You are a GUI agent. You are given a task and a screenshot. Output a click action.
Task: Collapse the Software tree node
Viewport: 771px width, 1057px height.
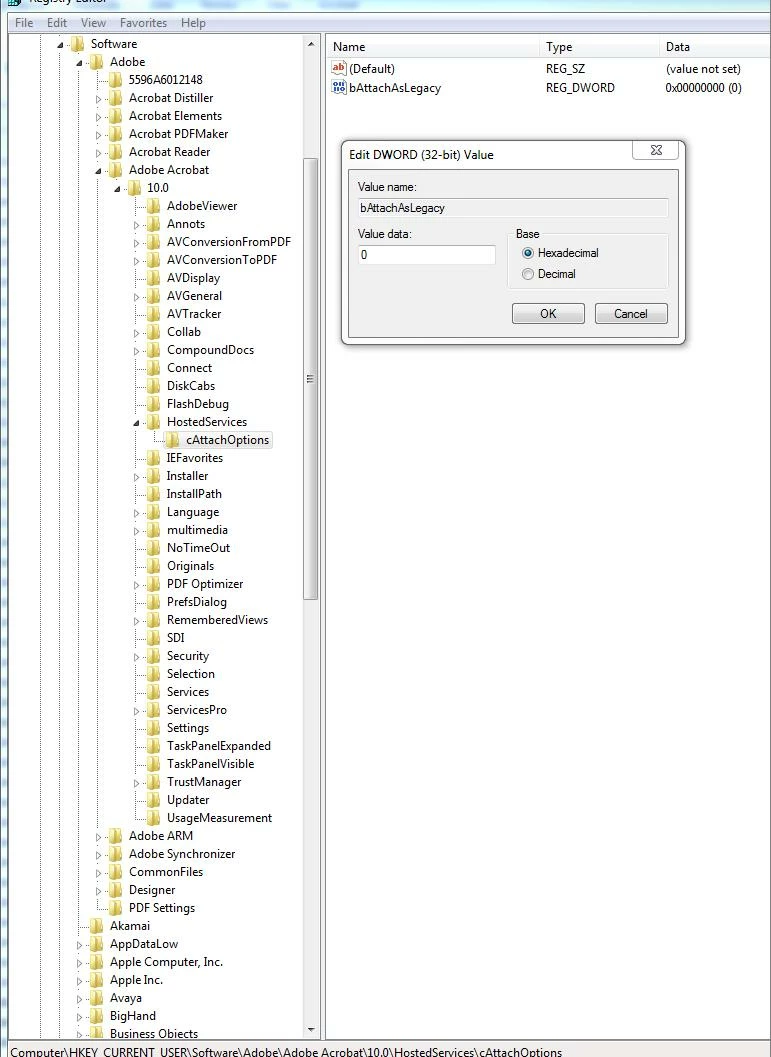point(60,45)
